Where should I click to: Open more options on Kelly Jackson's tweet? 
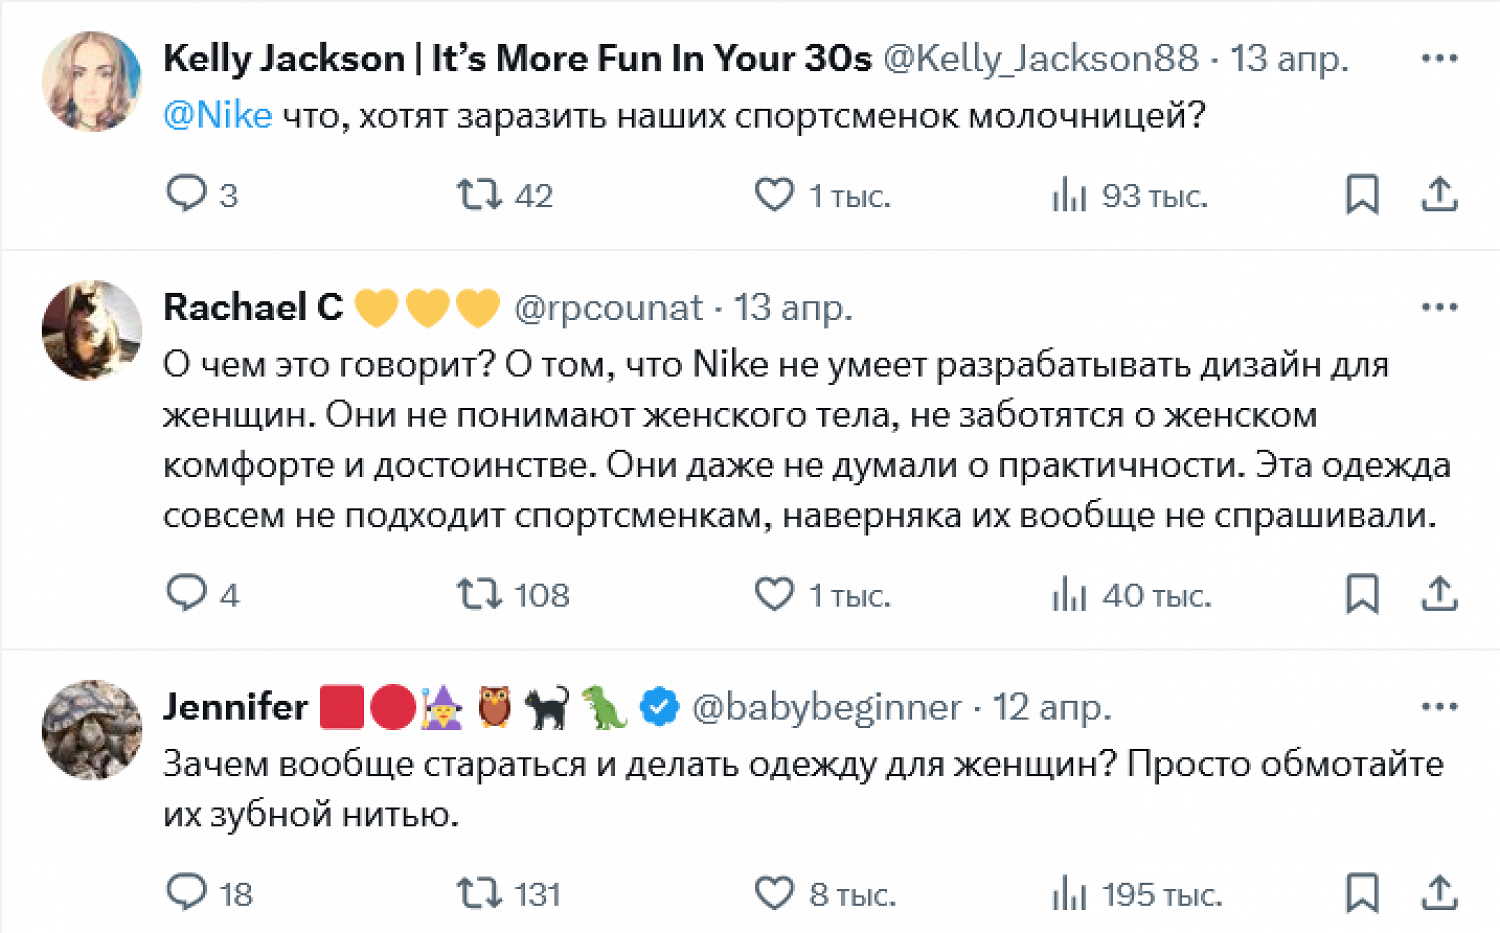(x=1439, y=59)
